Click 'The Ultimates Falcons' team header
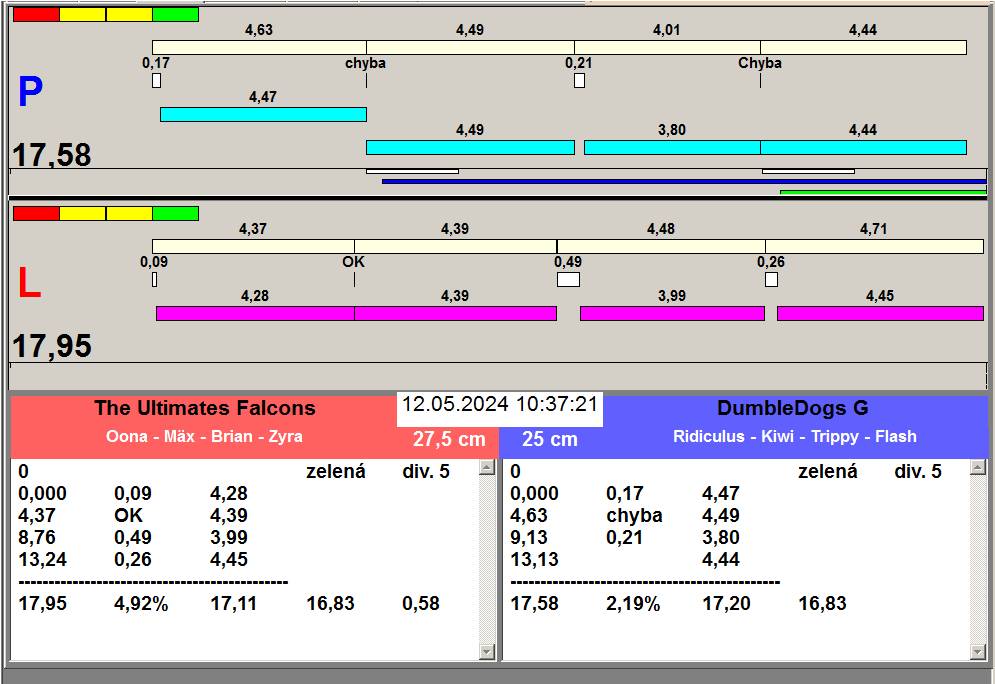995x684 pixels. tap(205, 408)
